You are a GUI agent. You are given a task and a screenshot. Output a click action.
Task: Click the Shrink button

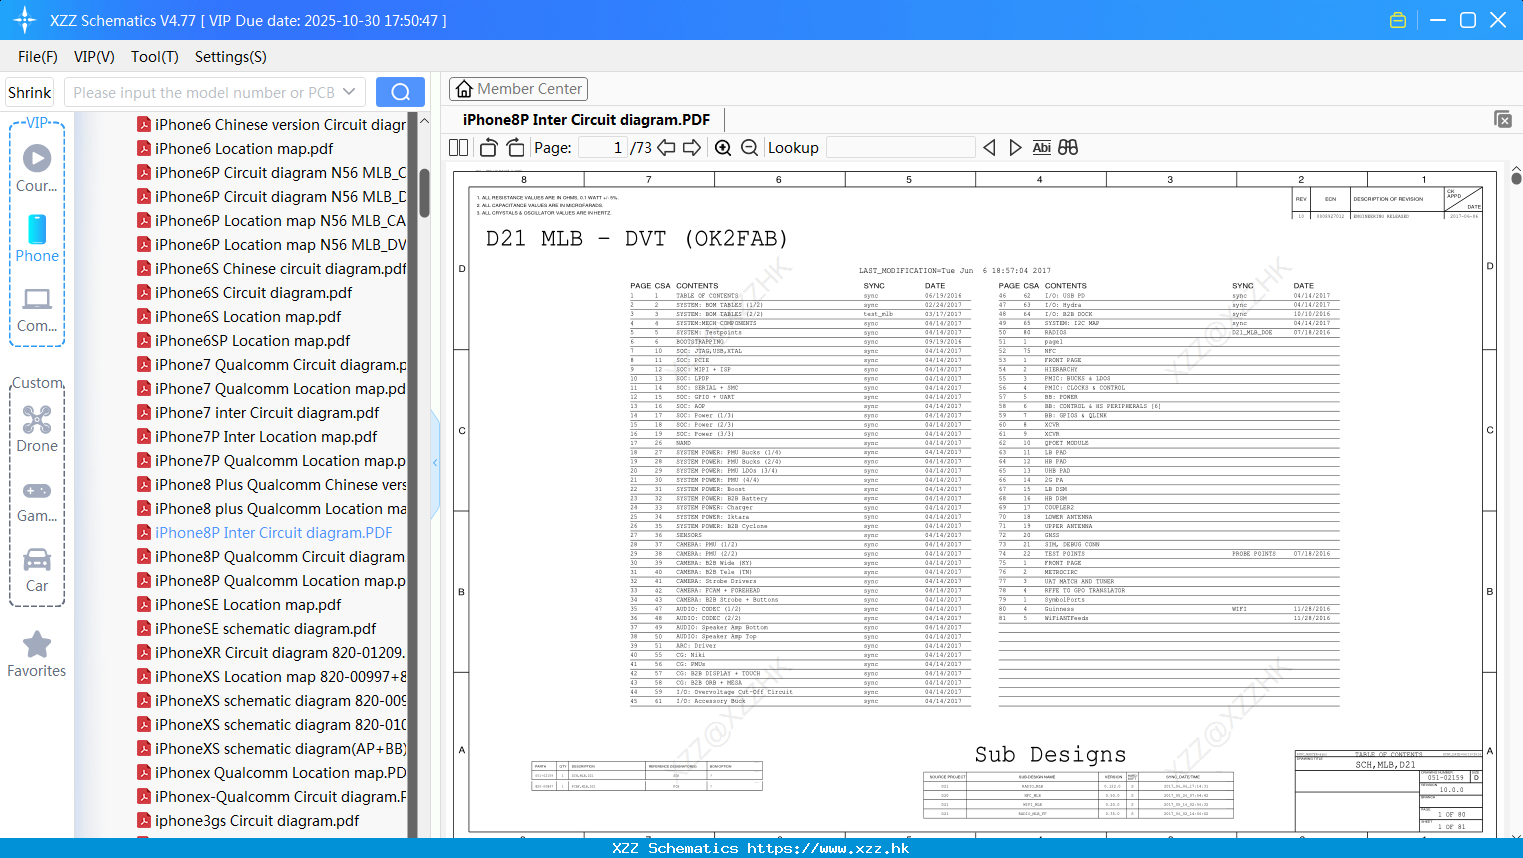pyautogui.click(x=30, y=92)
